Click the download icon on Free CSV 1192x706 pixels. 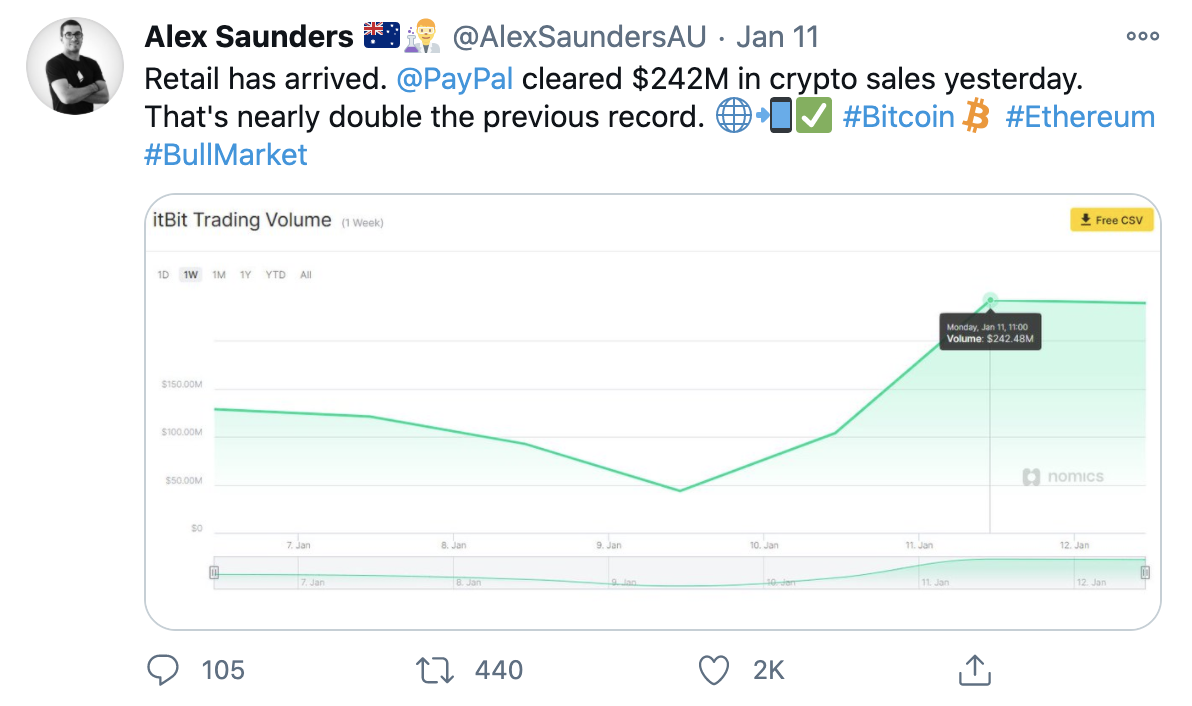(1086, 220)
